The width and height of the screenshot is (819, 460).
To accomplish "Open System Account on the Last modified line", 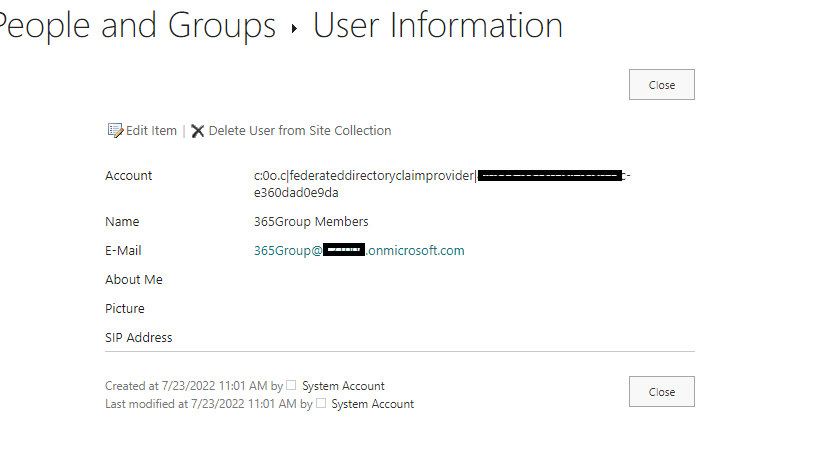I will point(372,404).
